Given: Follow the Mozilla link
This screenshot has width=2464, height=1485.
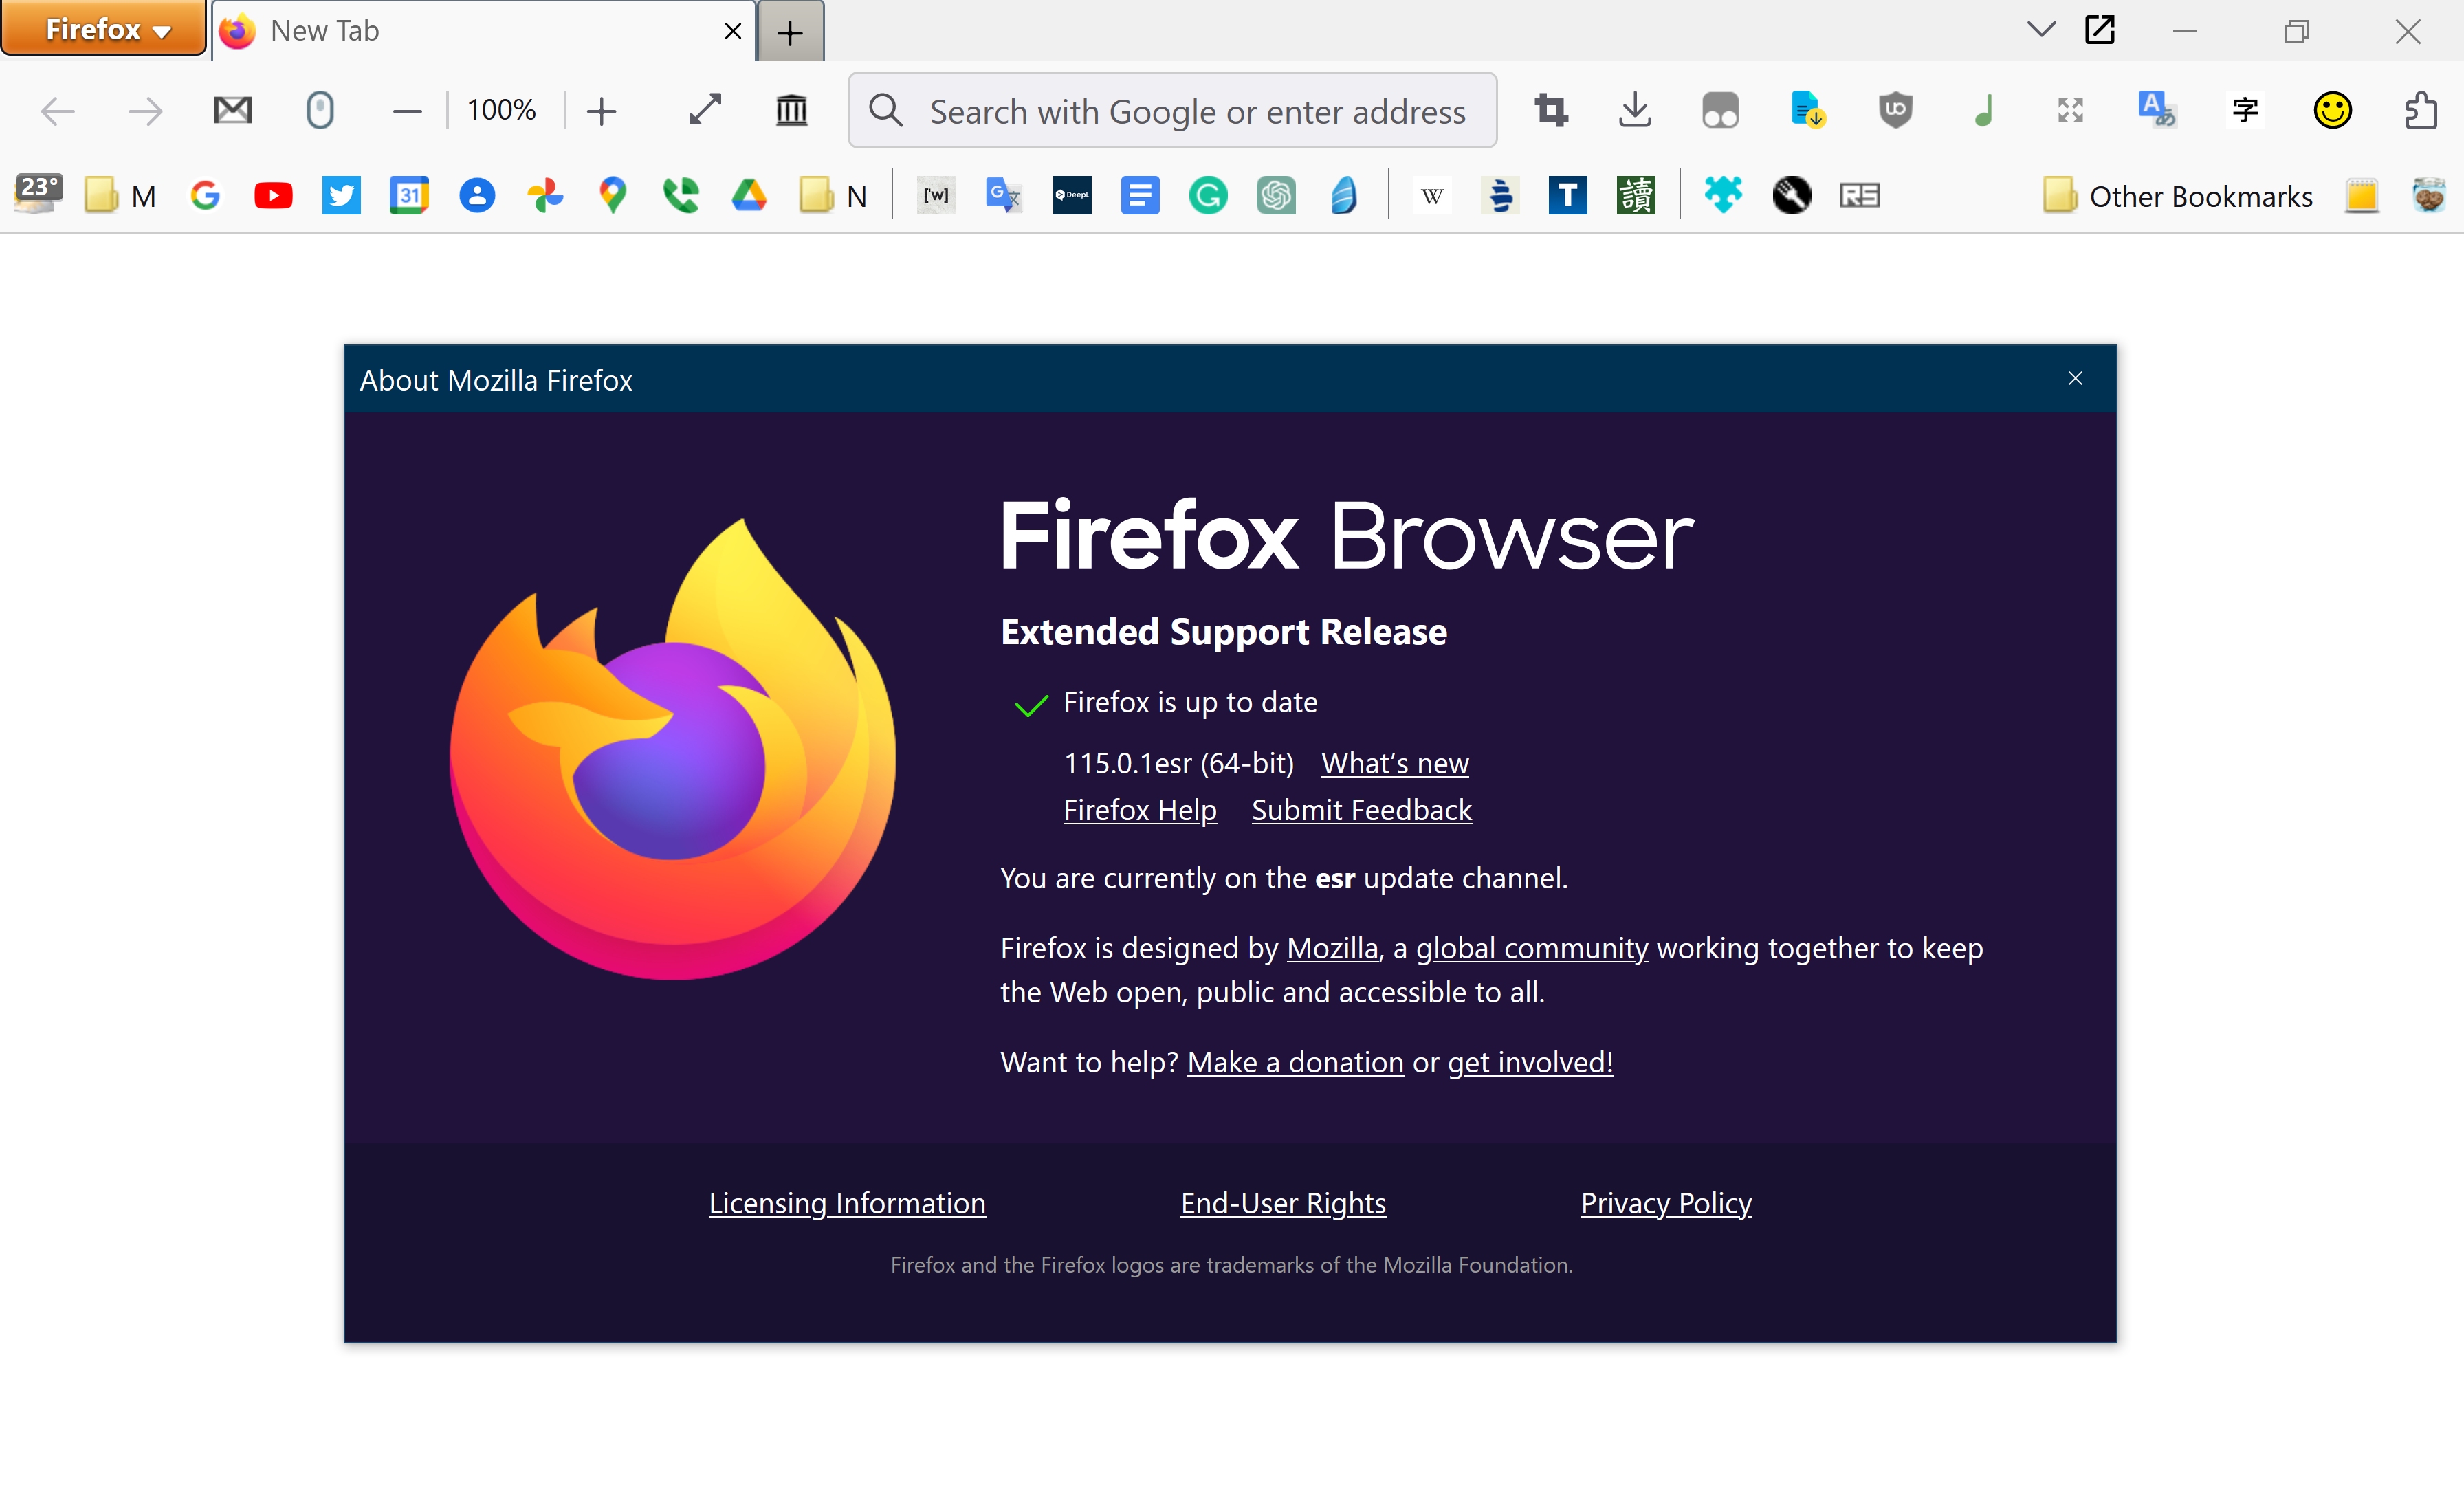Looking at the screenshot, I should point(1332,948).
